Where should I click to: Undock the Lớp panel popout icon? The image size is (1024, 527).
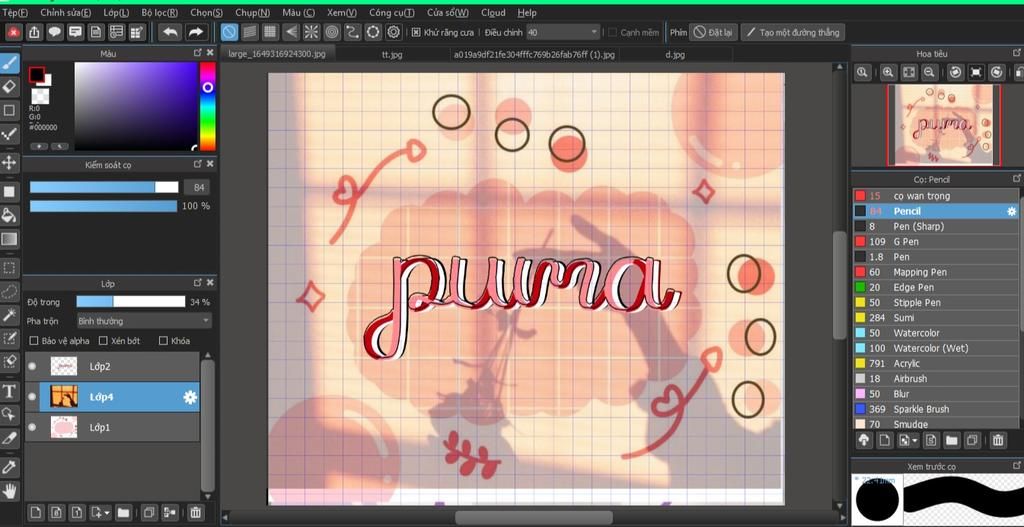(198, 283)
